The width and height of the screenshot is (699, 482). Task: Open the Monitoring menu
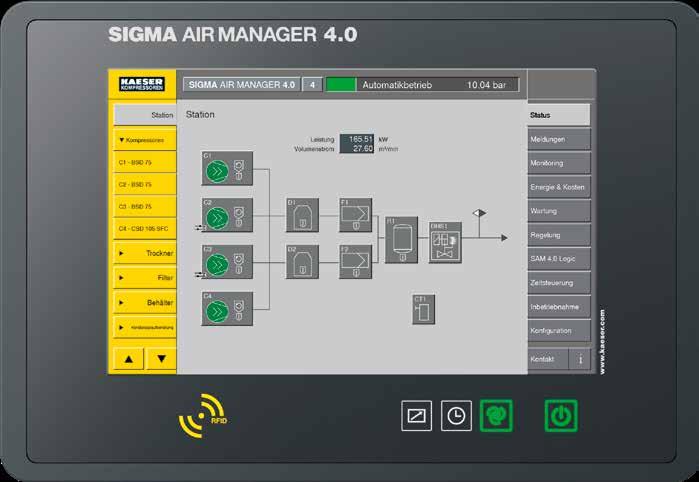tap(559, 163)
